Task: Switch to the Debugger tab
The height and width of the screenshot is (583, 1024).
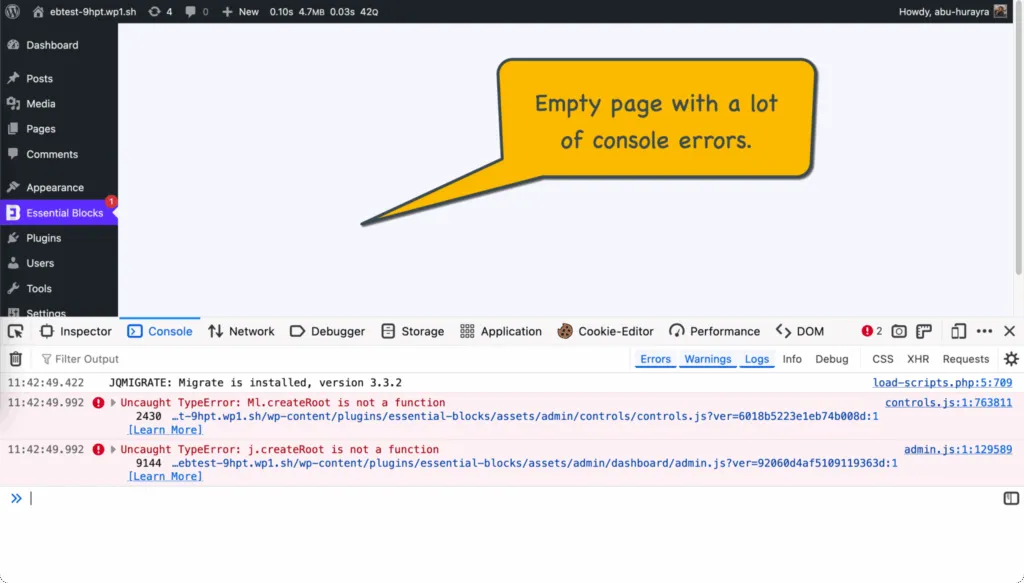Action: 327,332
